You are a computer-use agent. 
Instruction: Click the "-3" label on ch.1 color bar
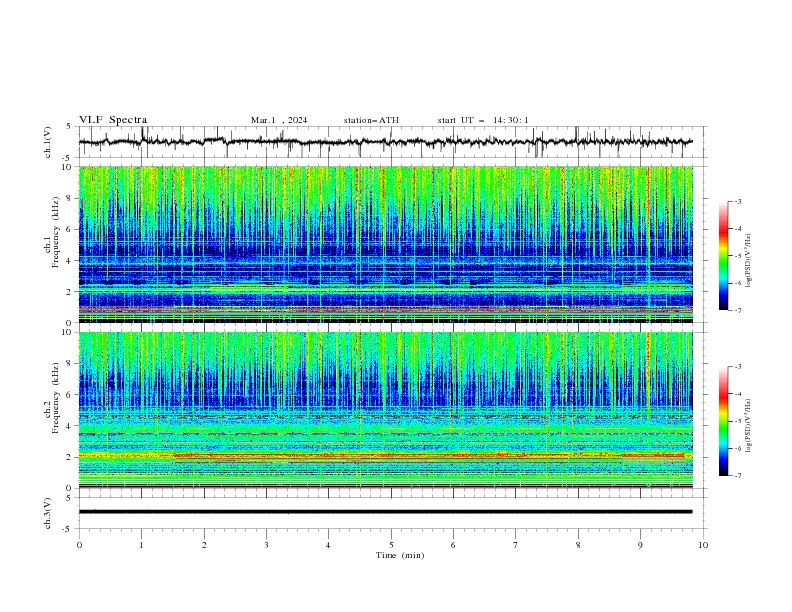click(737, 201)
